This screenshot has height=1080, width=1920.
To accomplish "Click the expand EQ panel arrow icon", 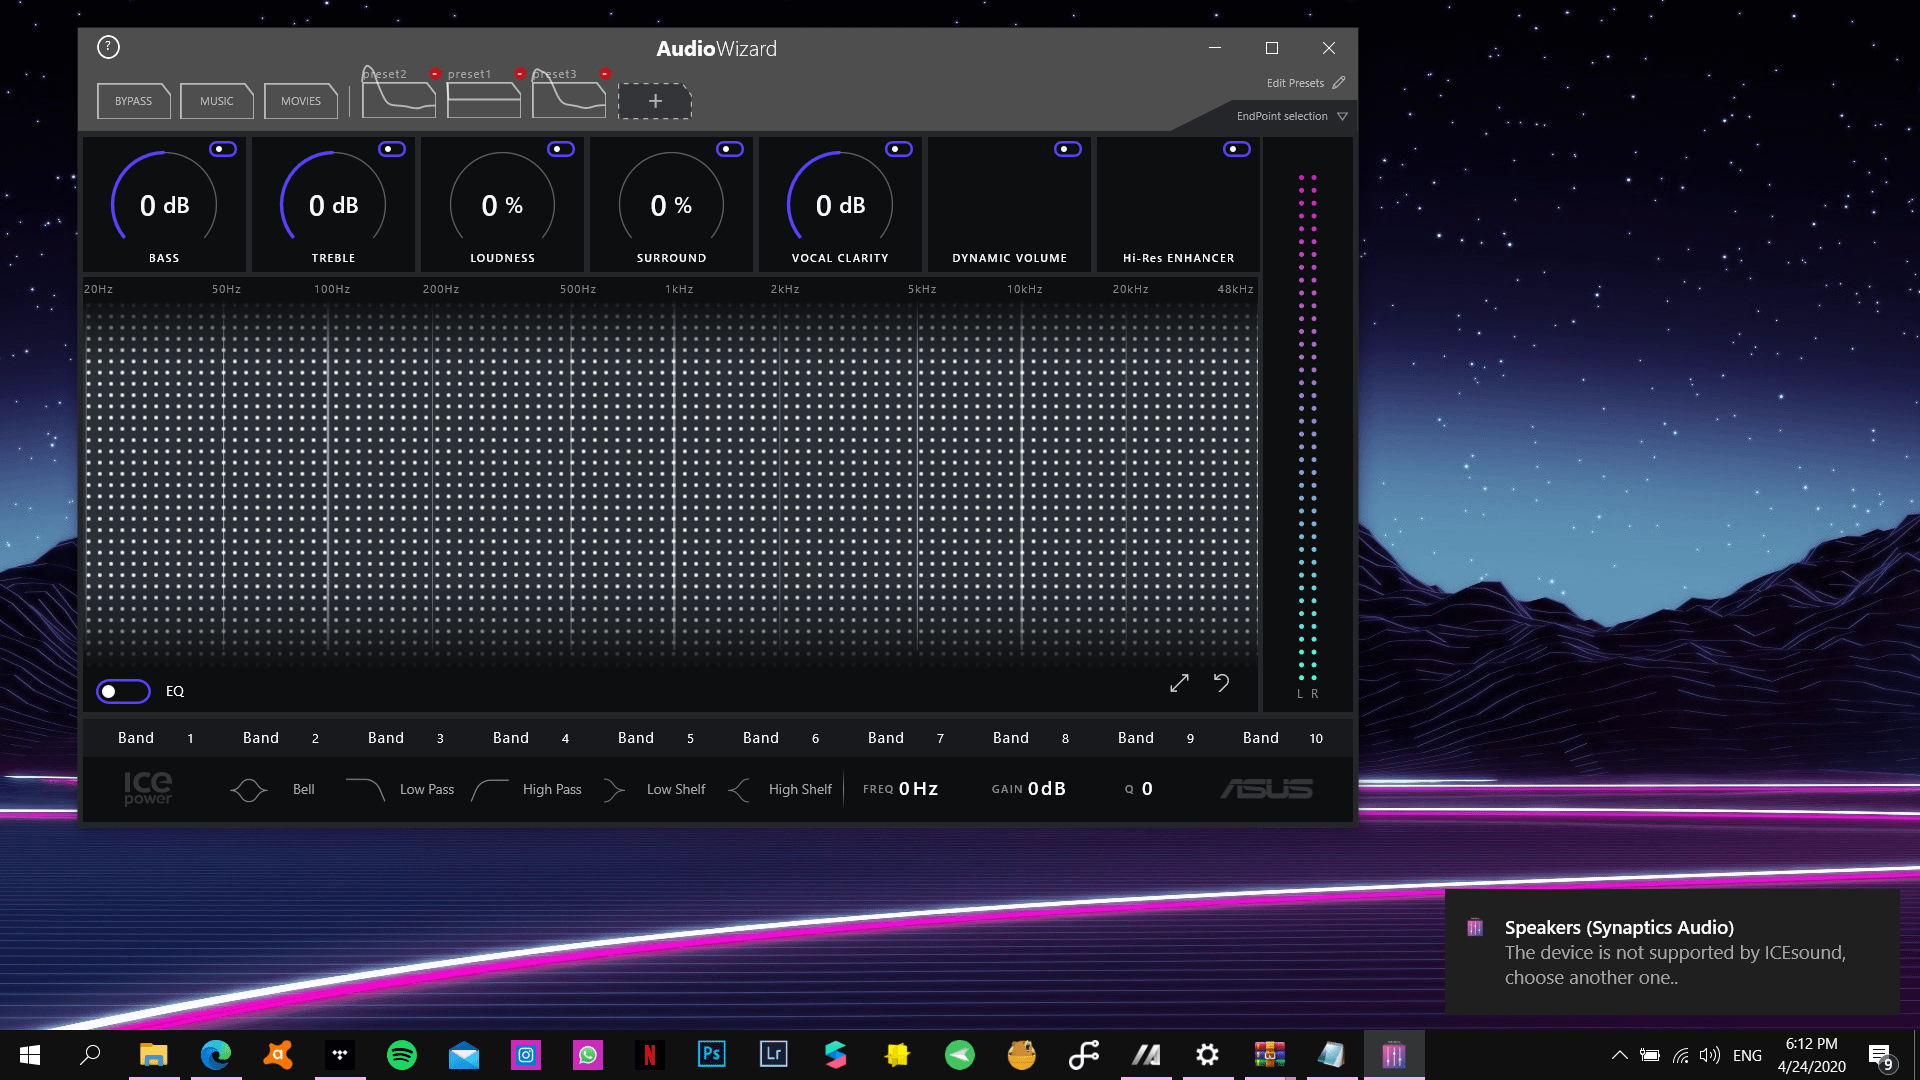I will 1178,683.
